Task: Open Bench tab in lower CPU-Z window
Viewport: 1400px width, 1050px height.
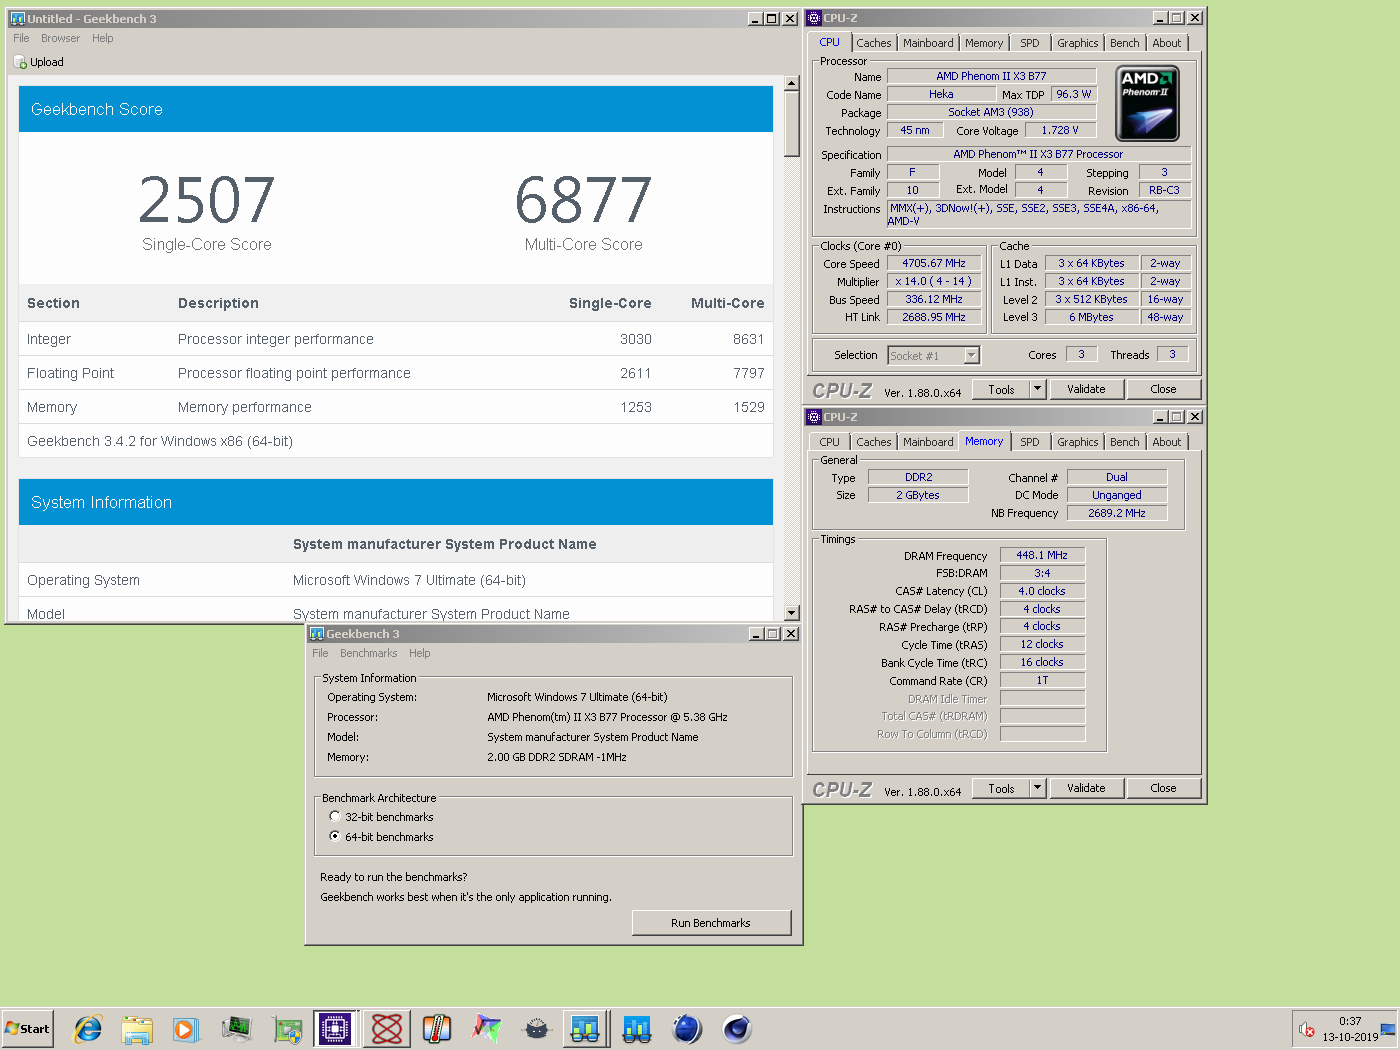Action: [1125, 442]
